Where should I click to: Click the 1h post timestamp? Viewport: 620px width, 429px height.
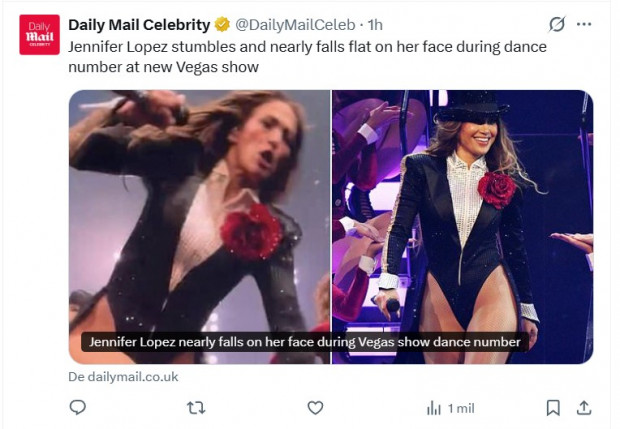pos(375,25)
